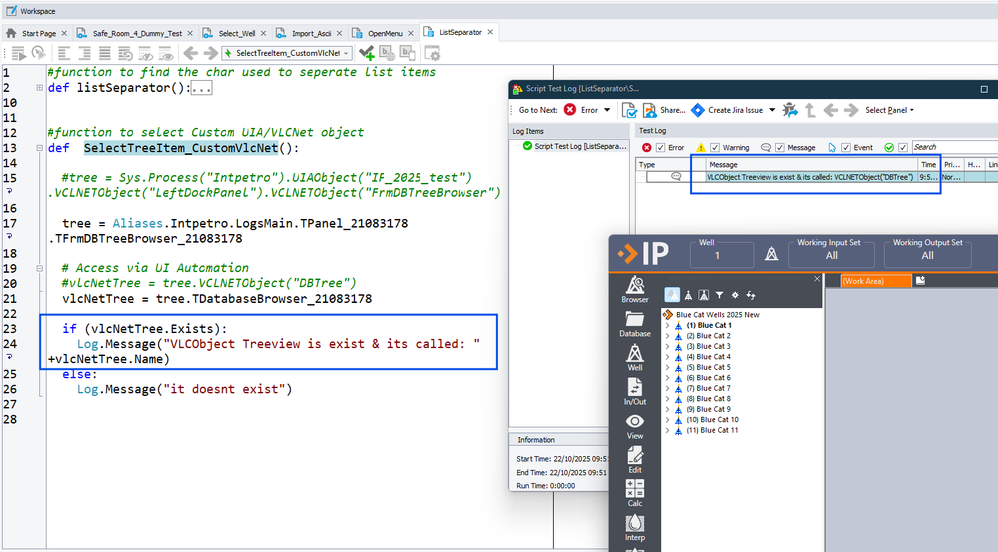Viewport: 998px width, 552px height.
Task: Toggle the Warning filter checkbox
Action: (714, 148)
